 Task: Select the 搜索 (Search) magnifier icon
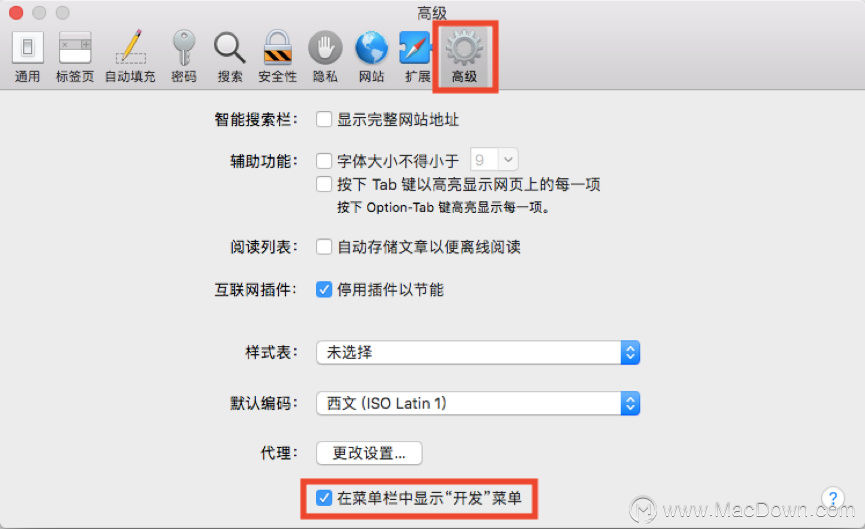pos(229,48)
